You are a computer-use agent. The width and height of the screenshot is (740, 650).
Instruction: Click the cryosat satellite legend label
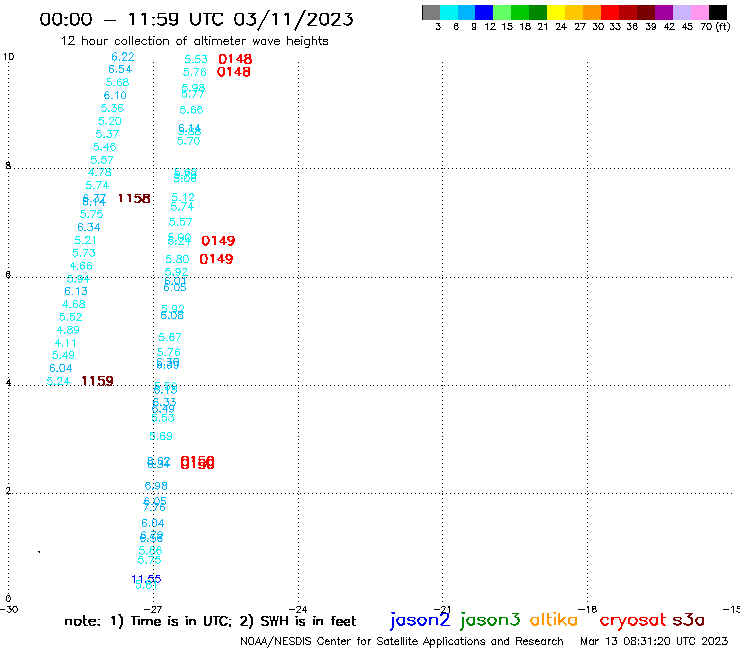(x=633, y=620)
